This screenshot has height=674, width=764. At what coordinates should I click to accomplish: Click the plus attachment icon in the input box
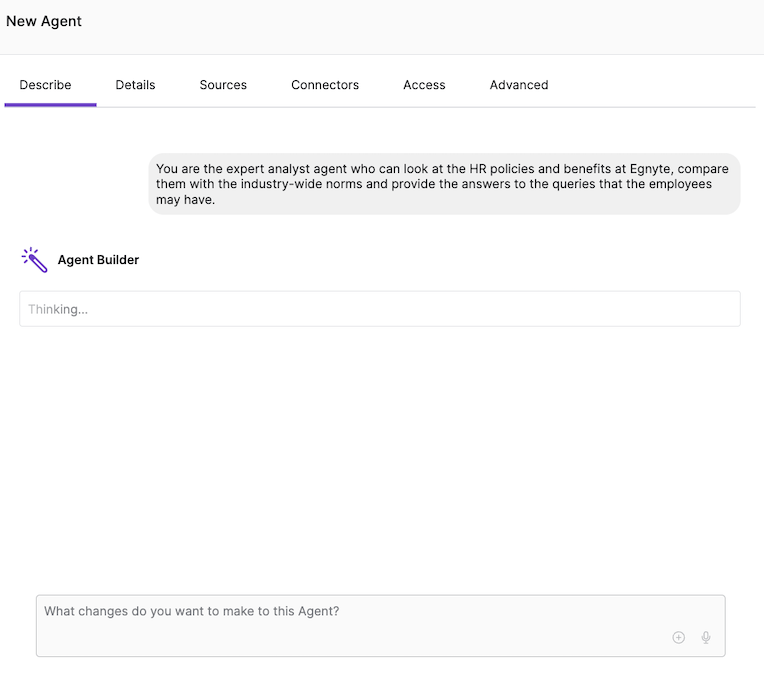678,637
